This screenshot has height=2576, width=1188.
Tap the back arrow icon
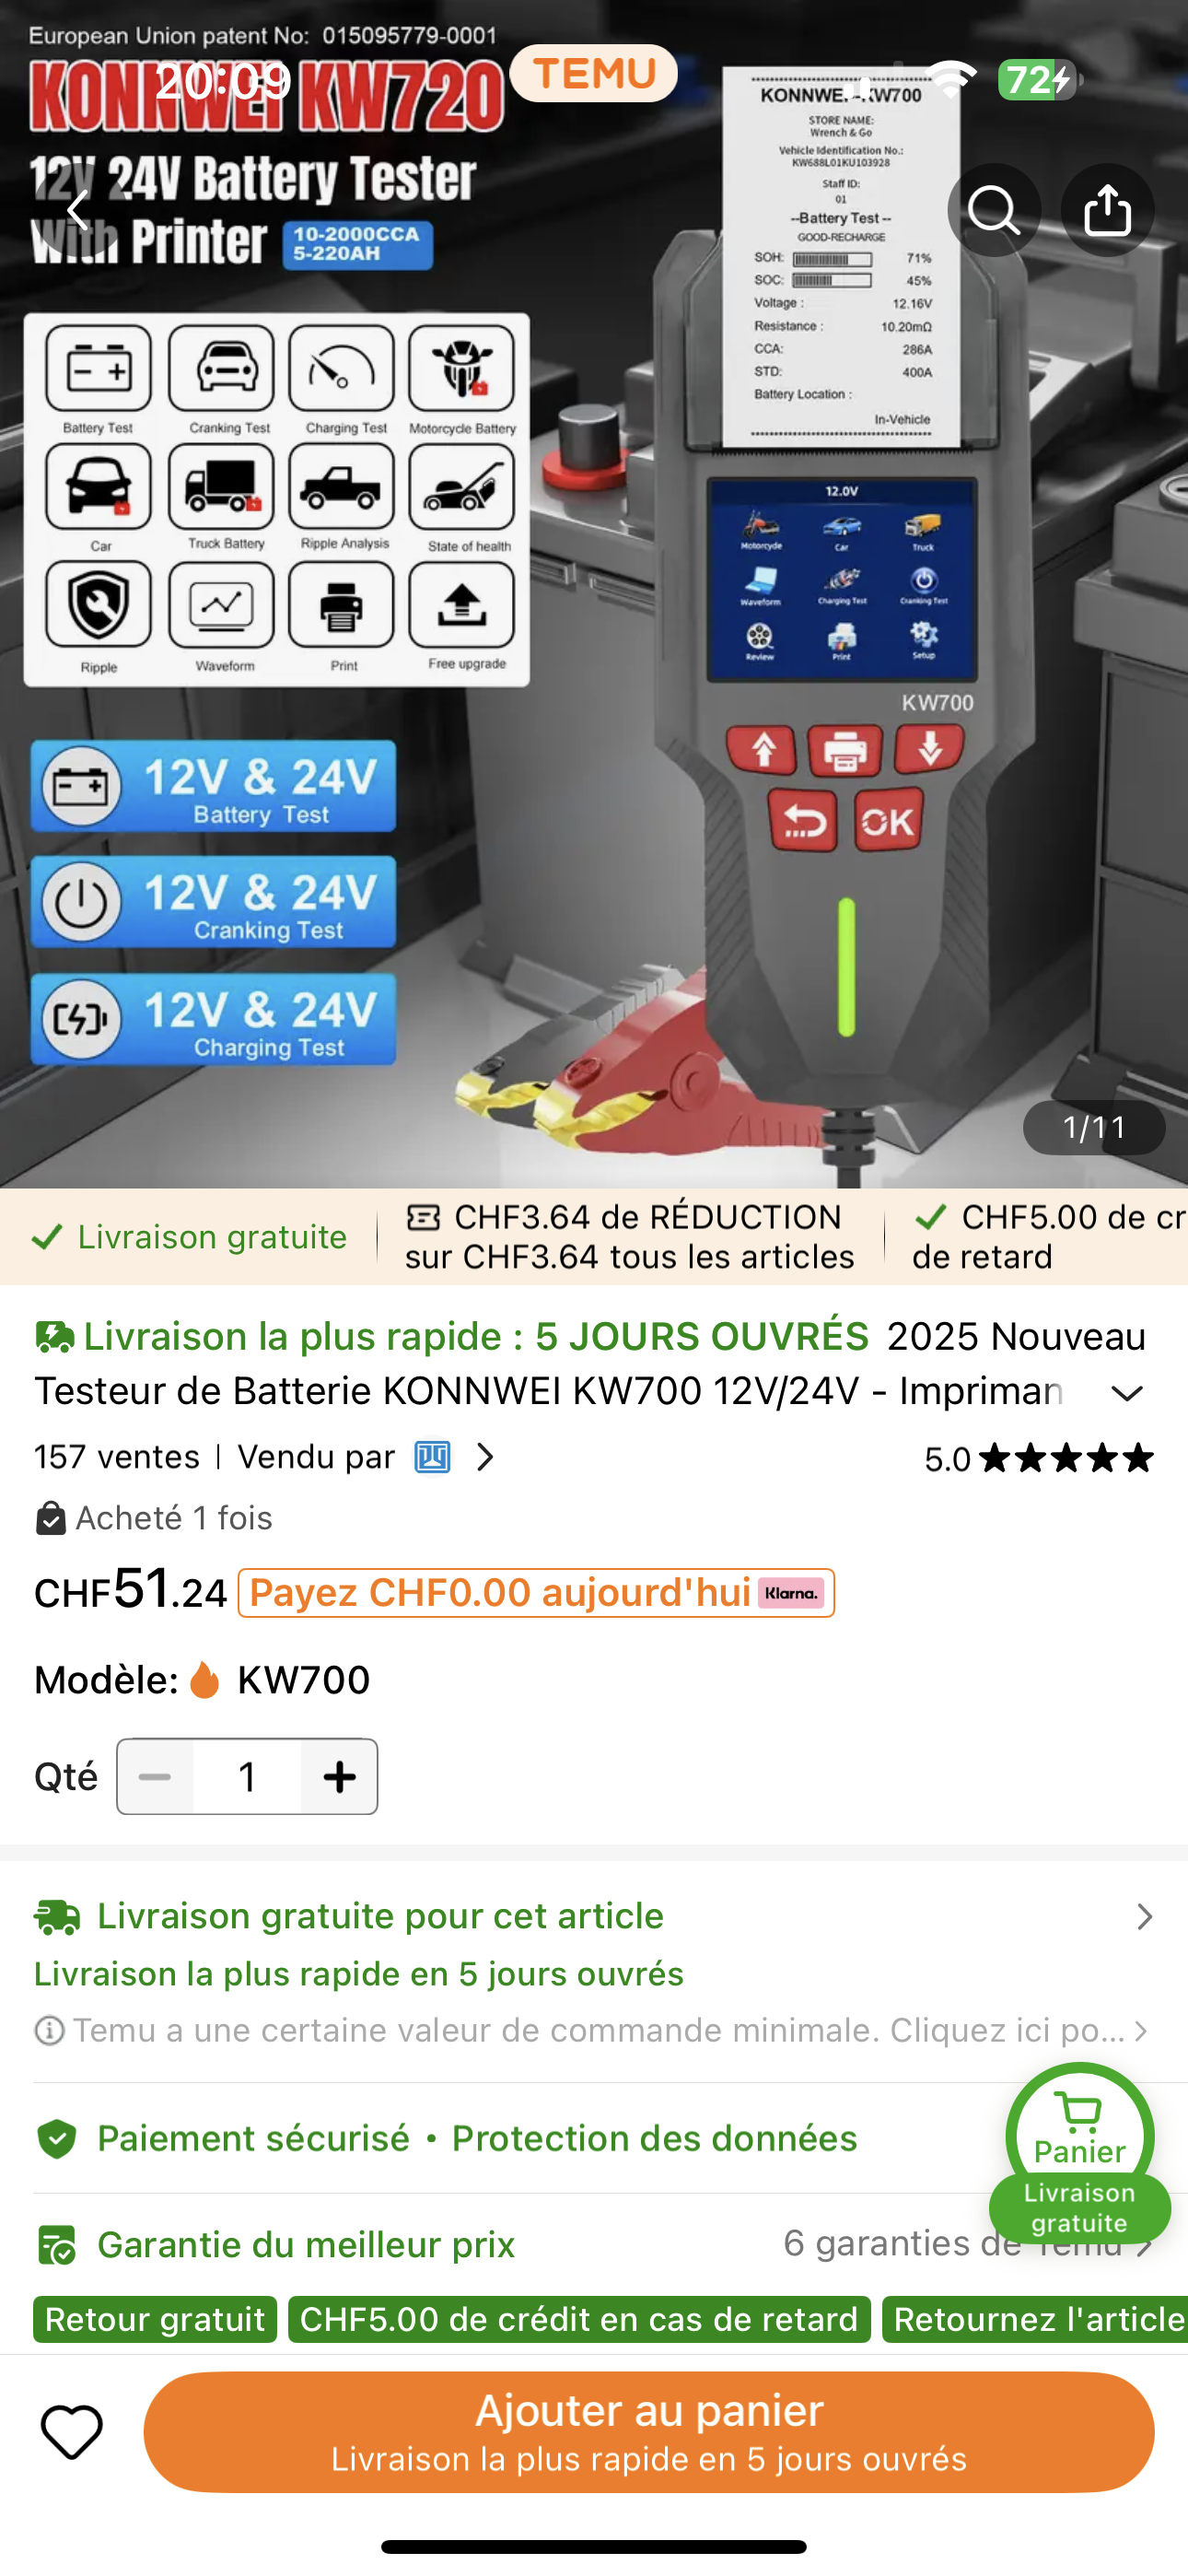click(78, 210)
